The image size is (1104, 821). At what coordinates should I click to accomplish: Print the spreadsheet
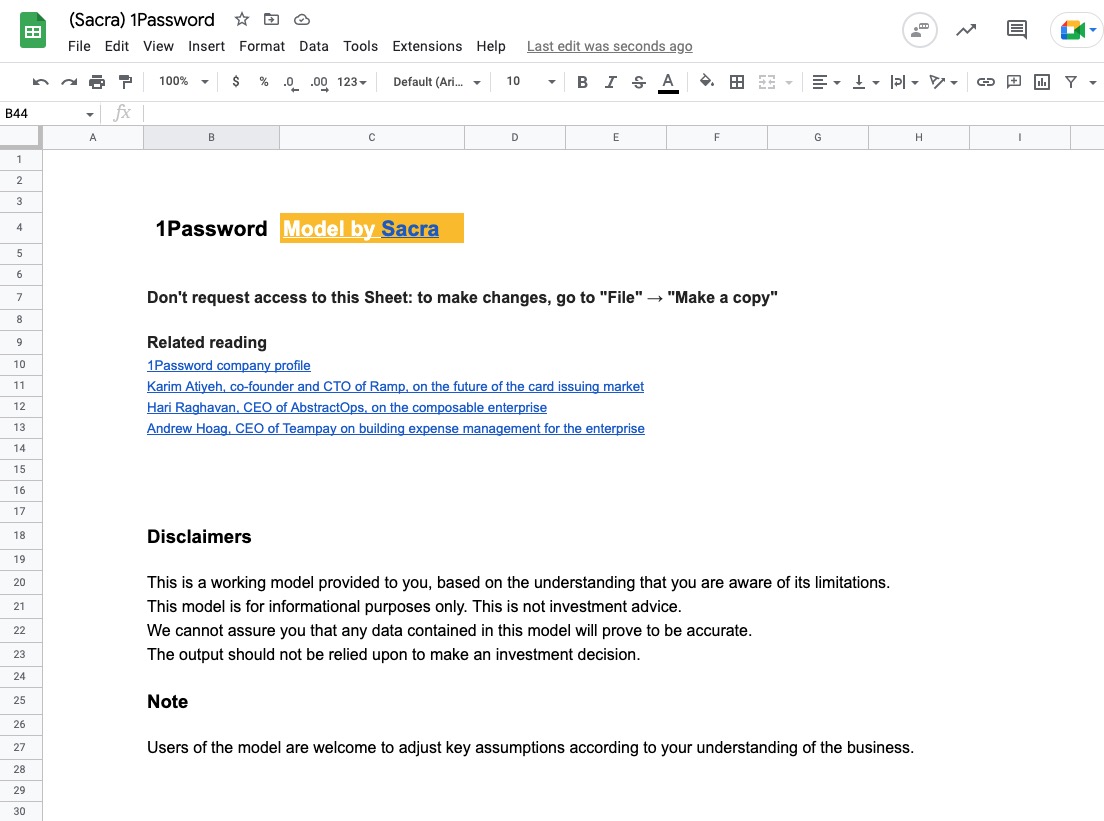click(96, 82)
